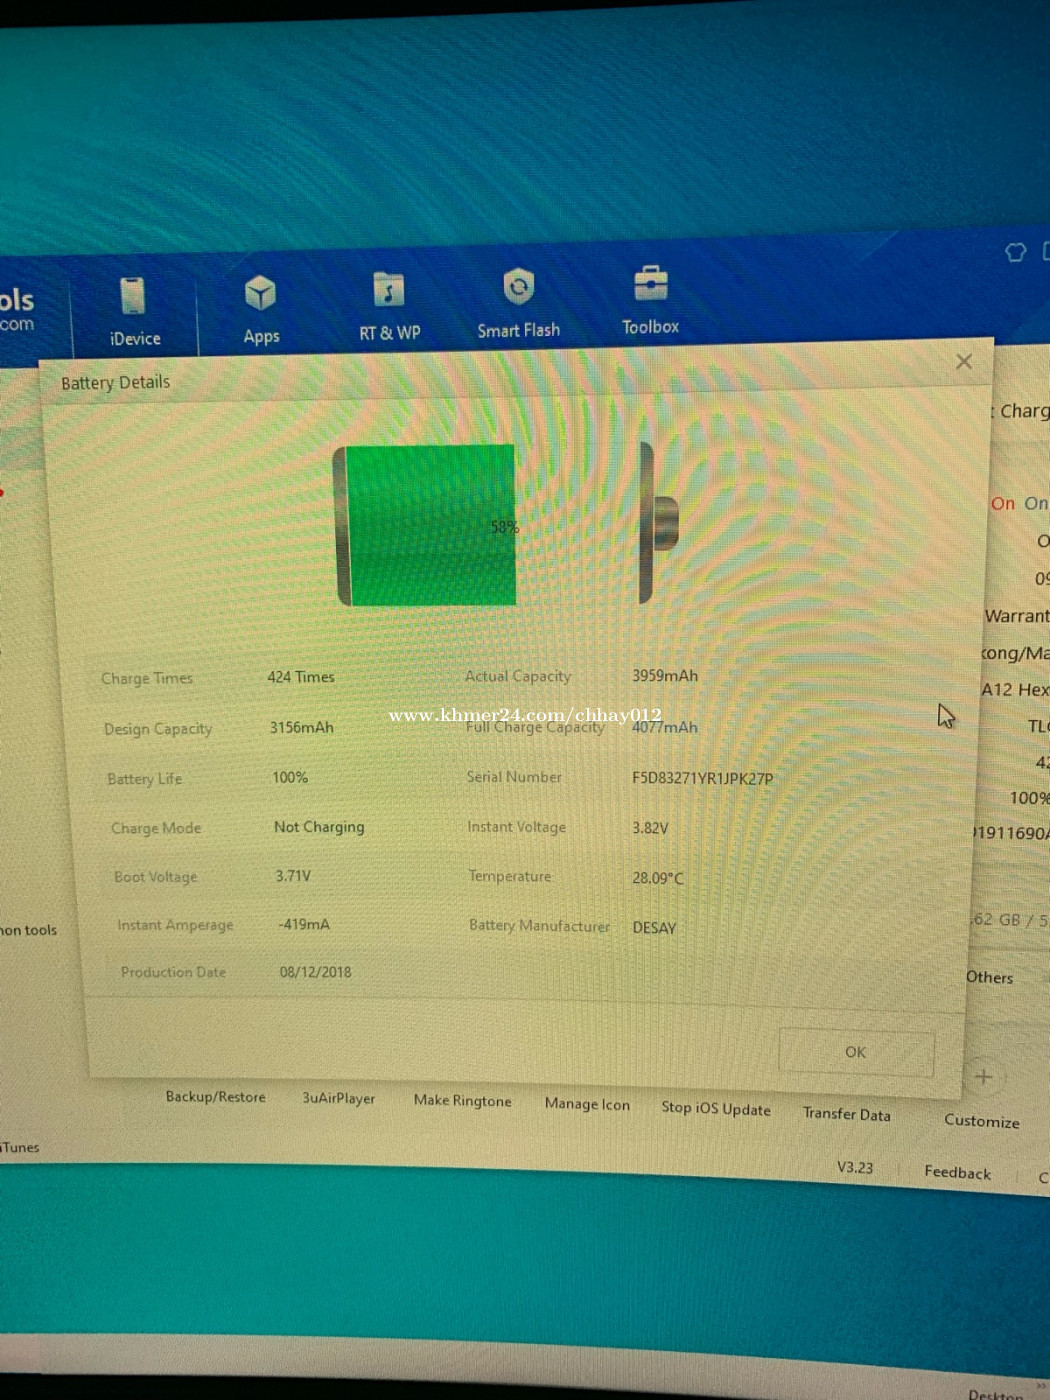The image size is (1050, 1400).
Task: Launch 3uAirPlayer
Action: [x=339, y=1098]
